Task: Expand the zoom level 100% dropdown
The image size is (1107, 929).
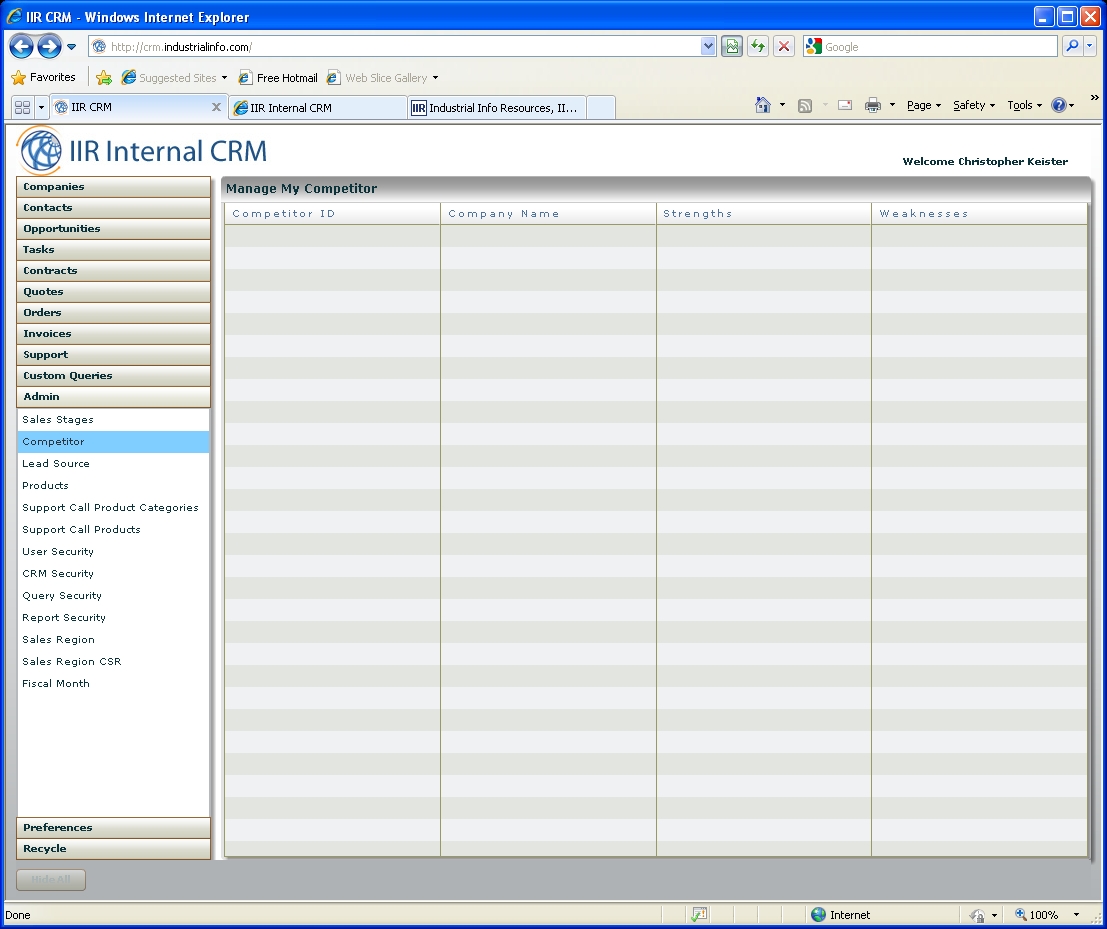Action: tap(1076, 914)
